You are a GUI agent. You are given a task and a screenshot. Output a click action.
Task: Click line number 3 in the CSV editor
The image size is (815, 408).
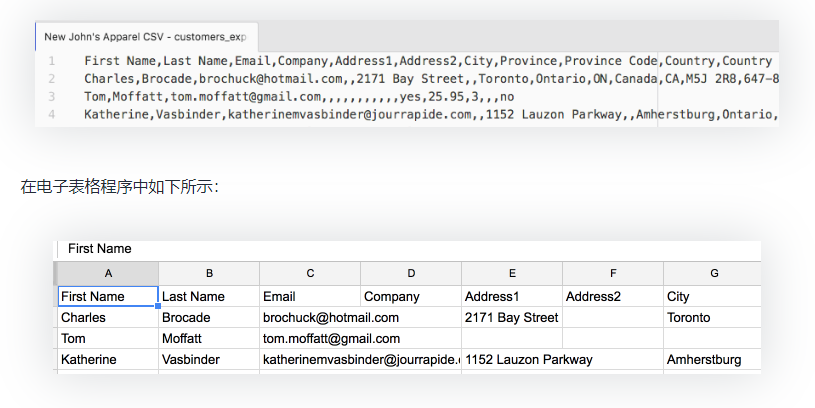(x=51, y=97)
